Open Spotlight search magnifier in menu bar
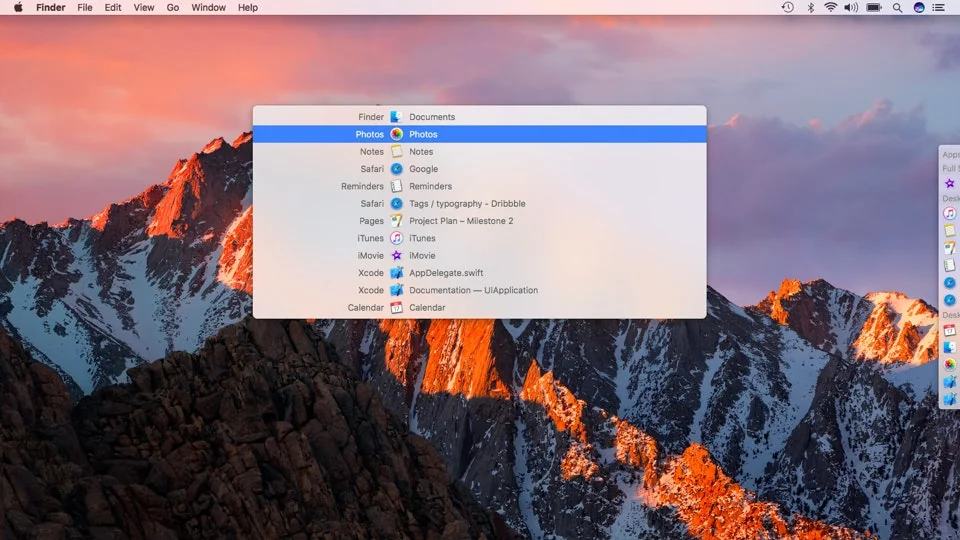The width and height of the screenshot is (960, 540). [x=897, y=7]
